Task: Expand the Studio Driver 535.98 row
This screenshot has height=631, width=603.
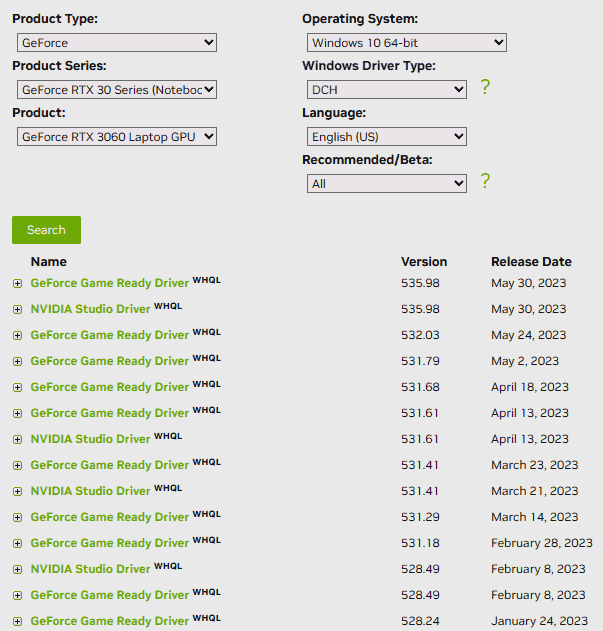Action: click(x=17, y=309)
